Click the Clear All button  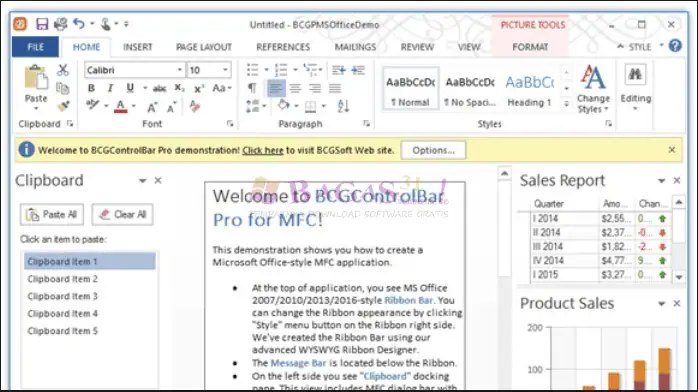(122, 214)
